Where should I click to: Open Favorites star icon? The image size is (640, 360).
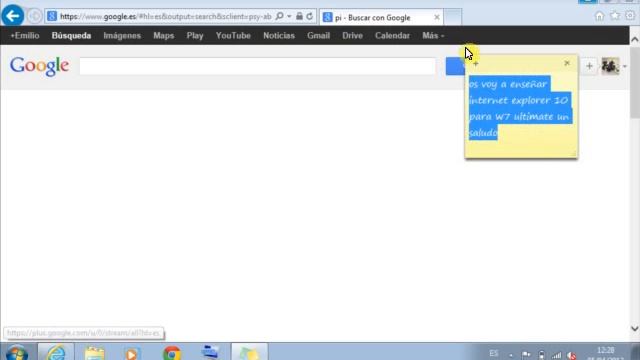pos(615,16)
